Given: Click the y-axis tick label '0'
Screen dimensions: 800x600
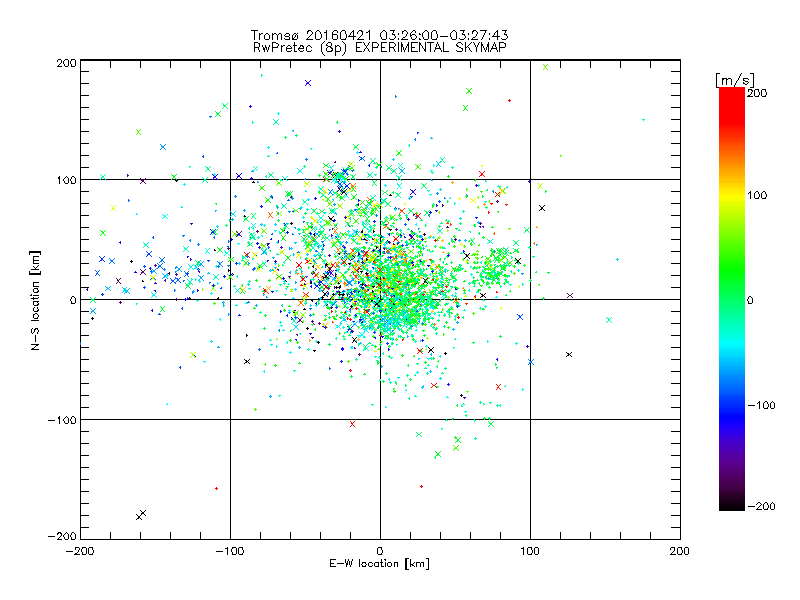Looking at the screenshot, I should pos(73,300).
